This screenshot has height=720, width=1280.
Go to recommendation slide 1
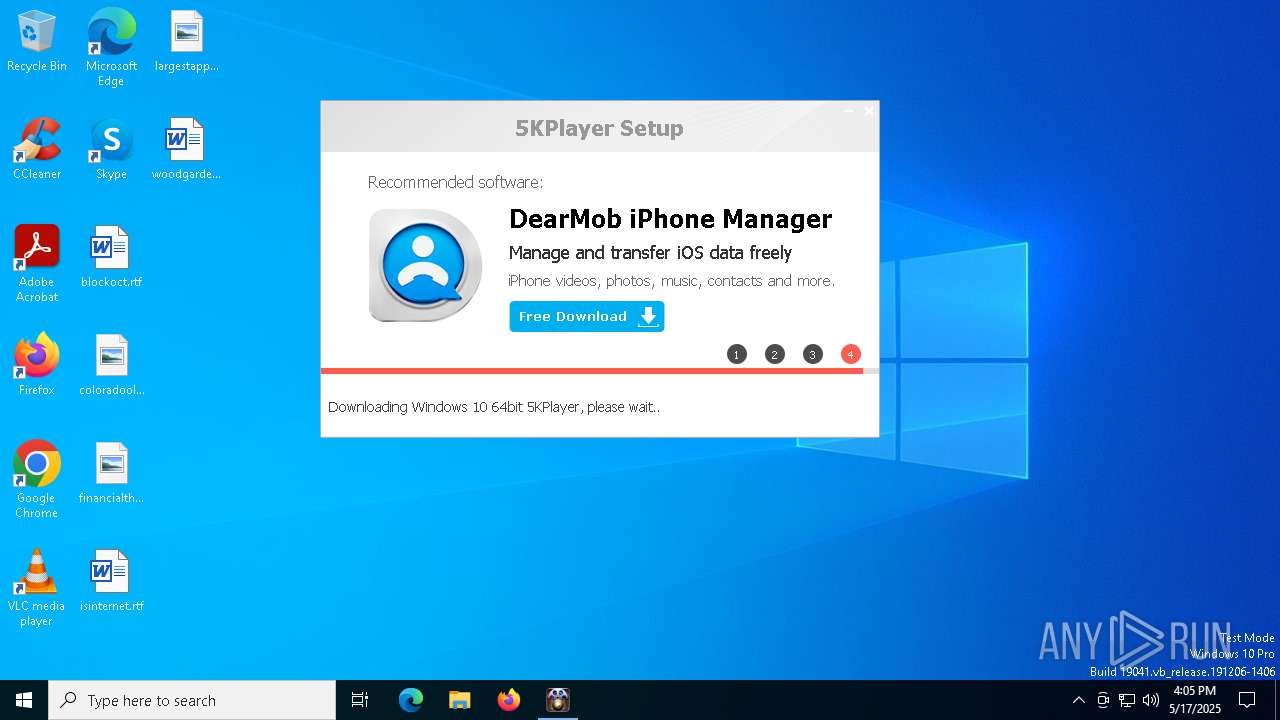point(737,354)
